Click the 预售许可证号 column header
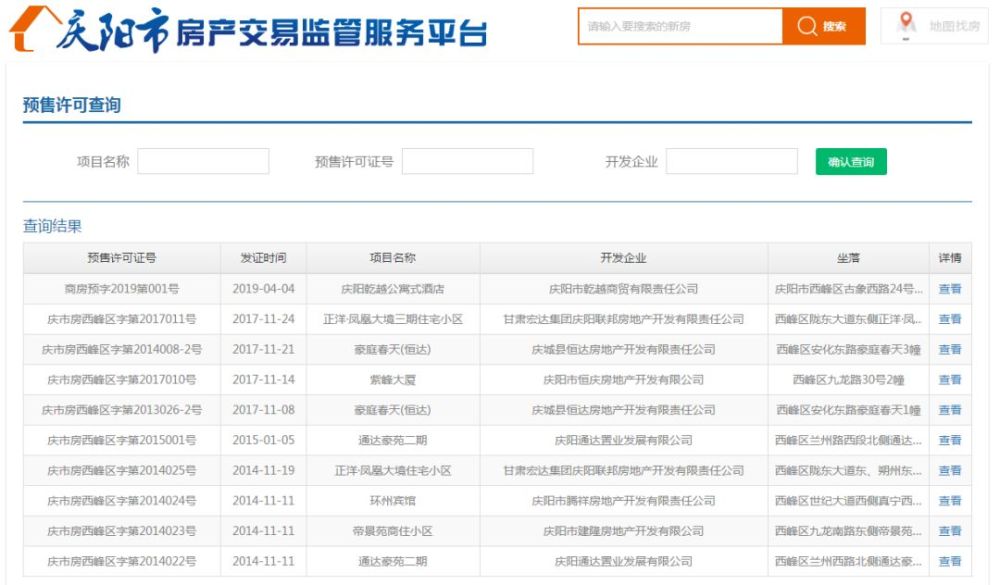 pos(122,258)
